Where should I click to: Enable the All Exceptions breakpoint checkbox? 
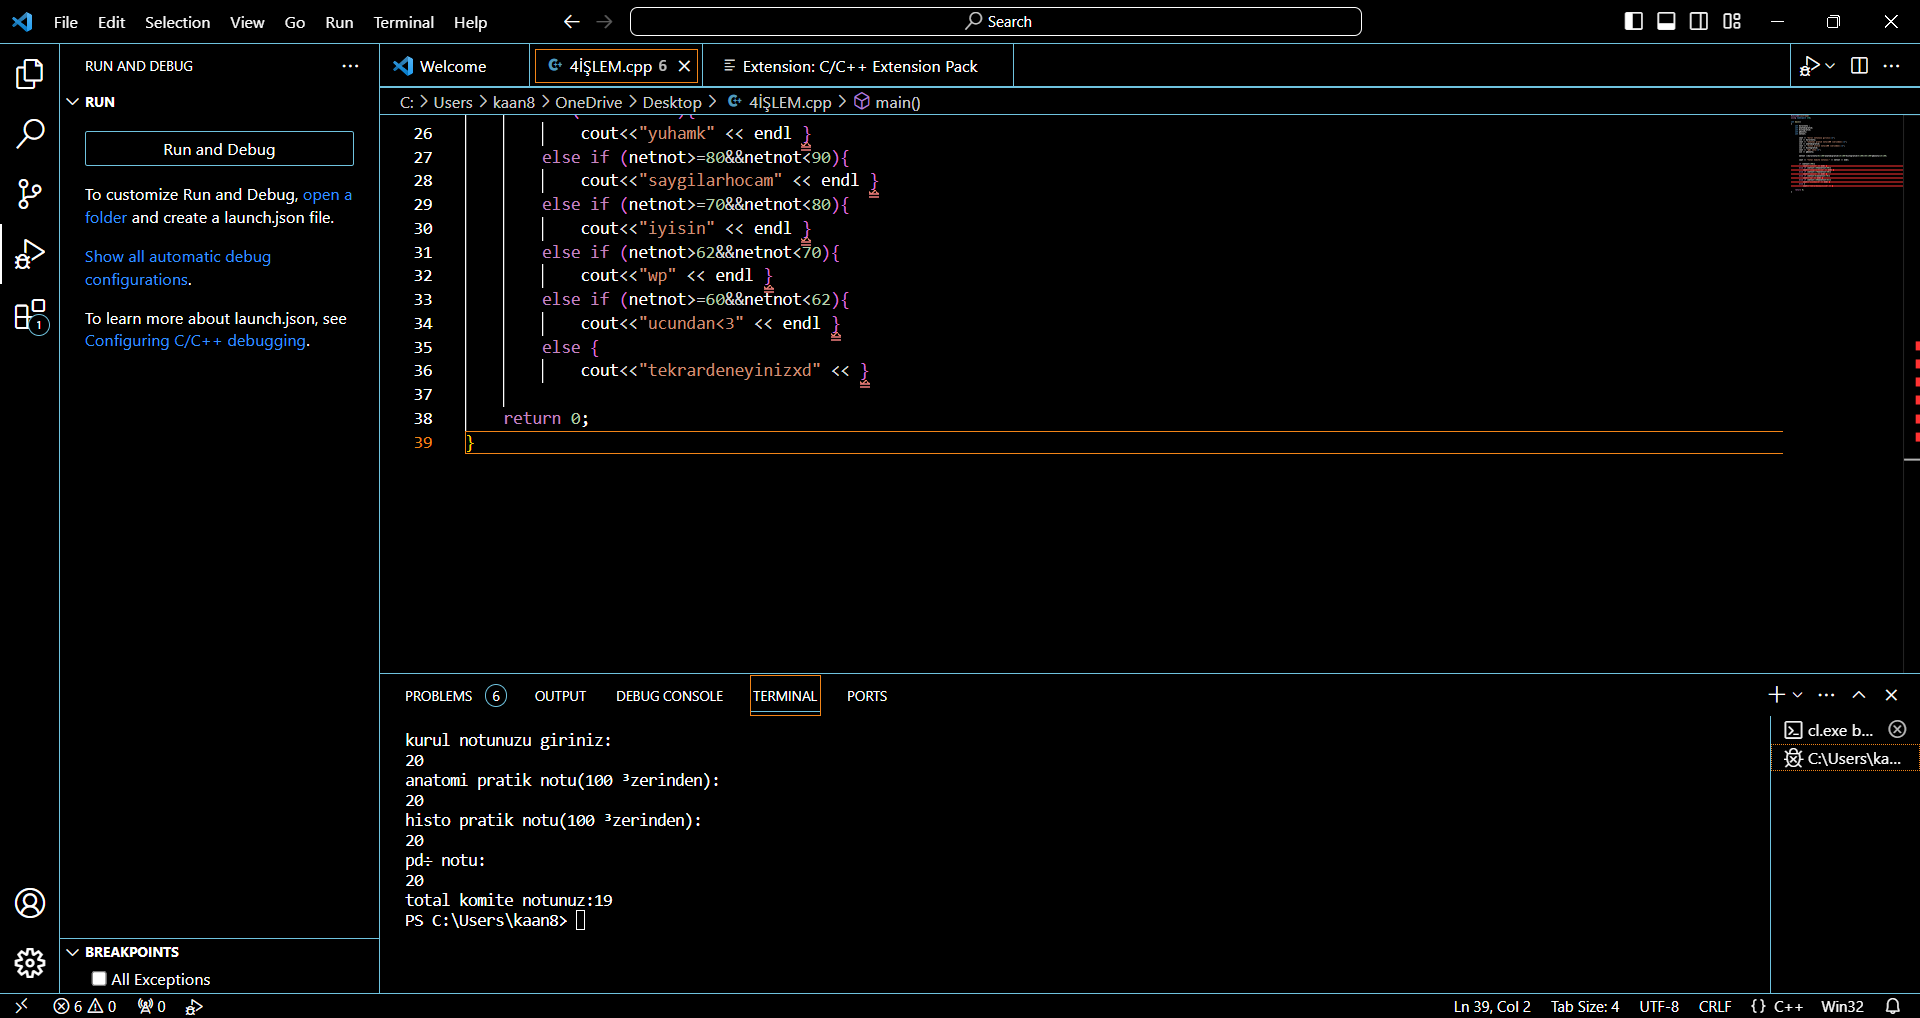[x=99, y=979]
